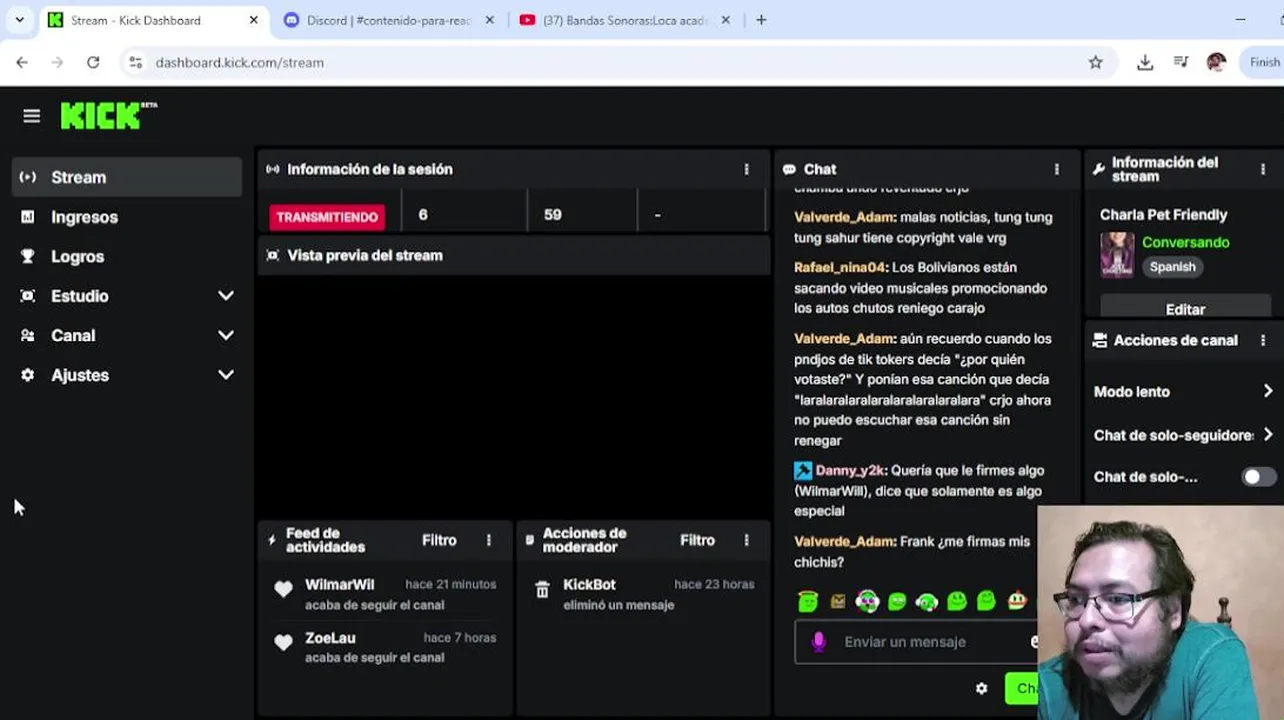The height and width of the screenshot is (720, 1284).
Task: Click the Estudio icon in sidebar
Action: [x=28, y=296]
